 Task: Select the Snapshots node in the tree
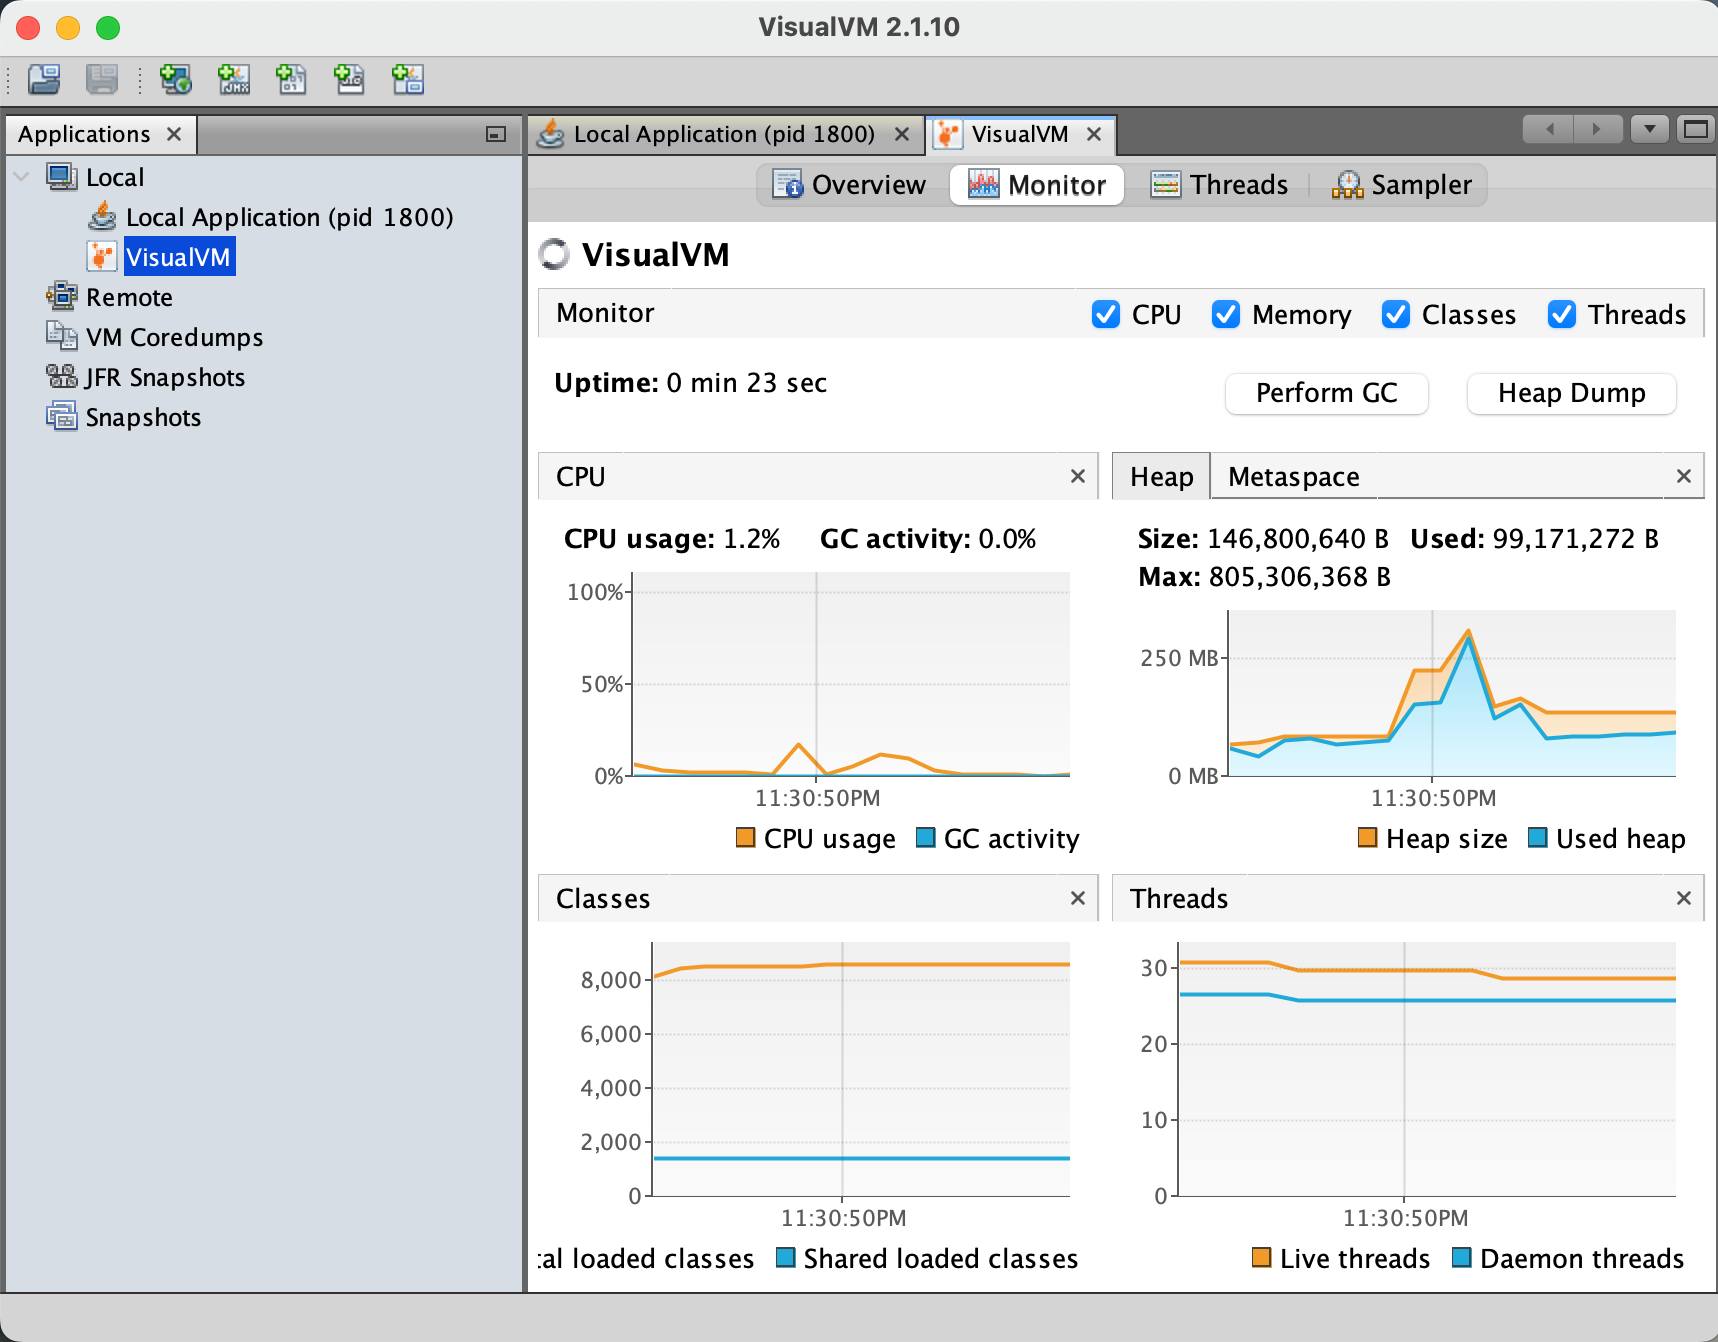[x=143, y=417]
